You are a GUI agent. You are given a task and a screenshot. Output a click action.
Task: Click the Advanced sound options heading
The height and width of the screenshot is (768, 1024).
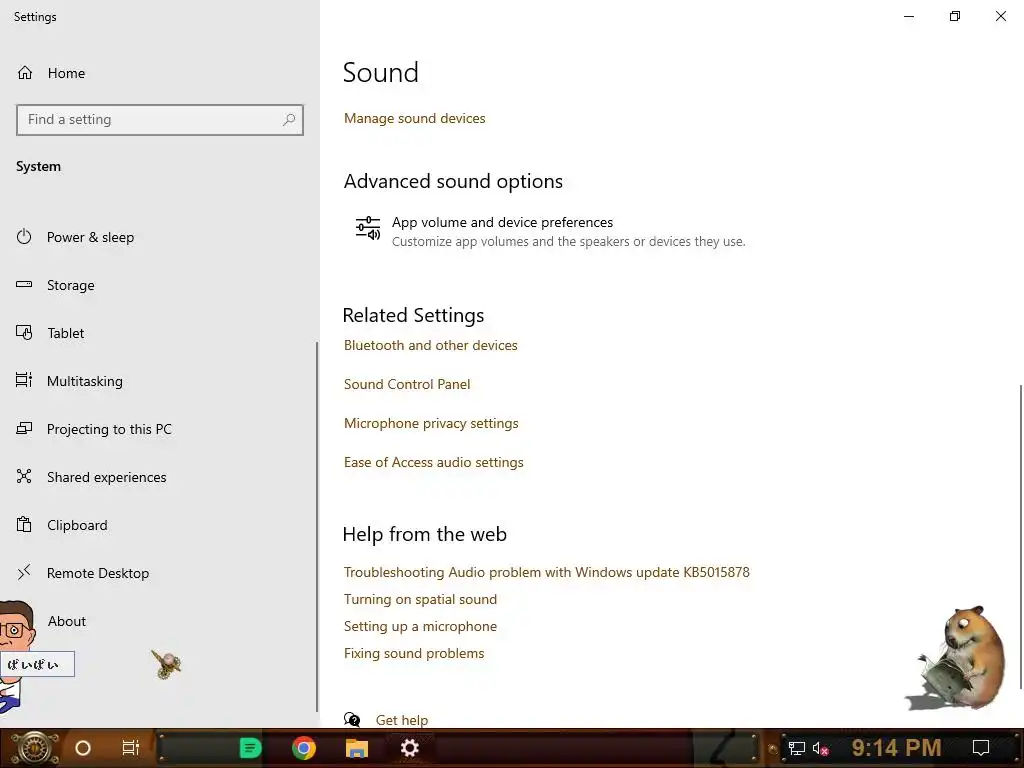pyautogui.click(x=453, y=181)
